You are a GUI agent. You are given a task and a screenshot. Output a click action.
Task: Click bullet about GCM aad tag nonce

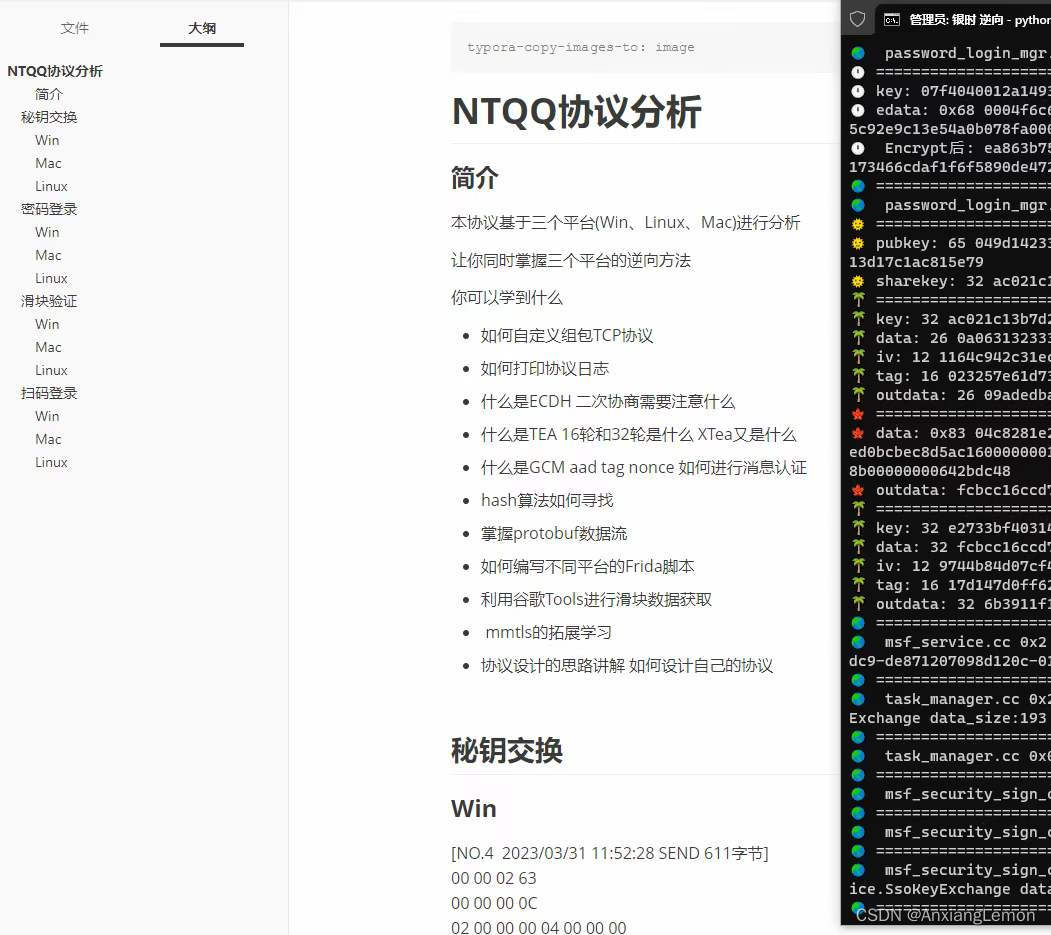[x=643, y=467]
